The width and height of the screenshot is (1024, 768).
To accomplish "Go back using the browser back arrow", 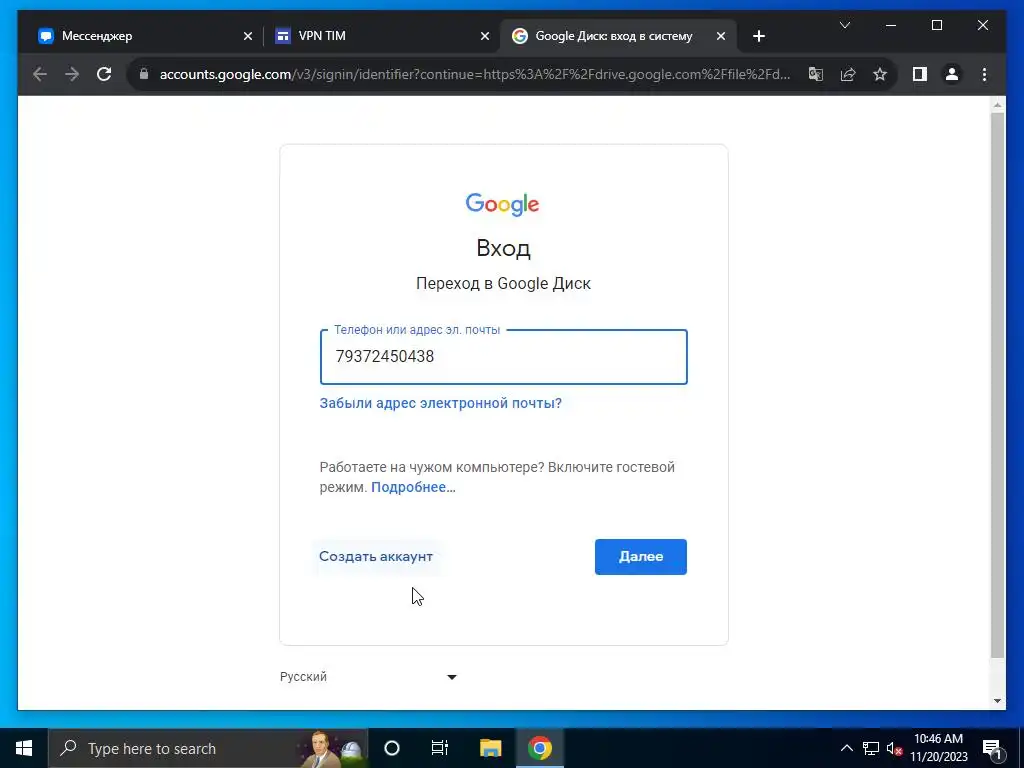I will click(x=40, y=74).
